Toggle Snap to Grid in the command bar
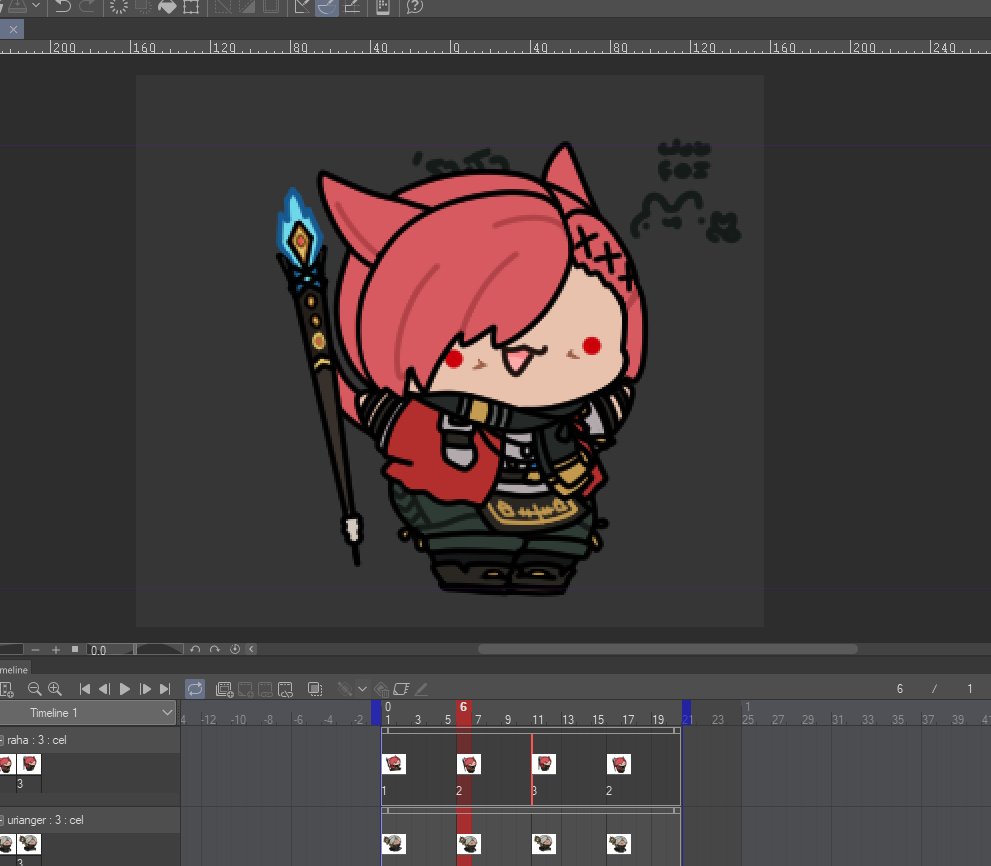991x866 pixels. [x=352, y=6]
